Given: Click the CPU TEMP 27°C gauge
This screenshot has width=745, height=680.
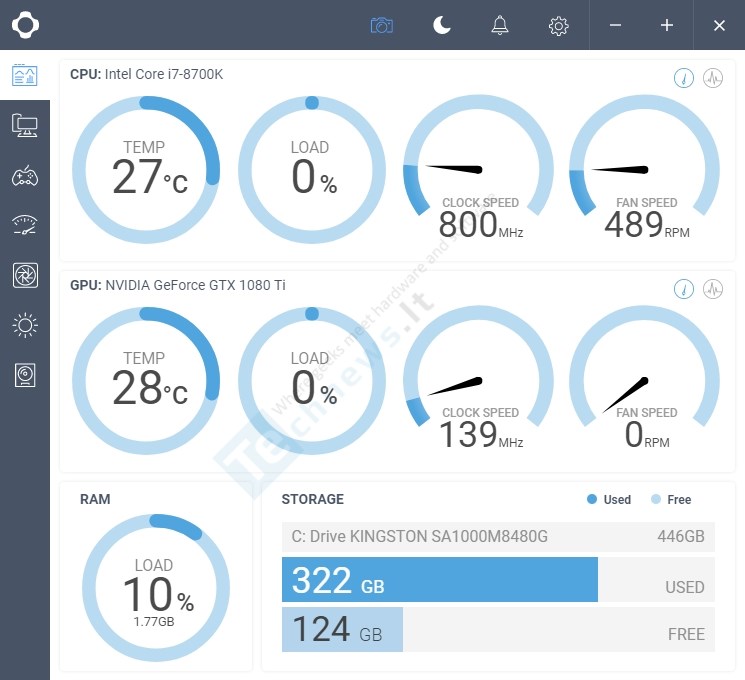Looking at the screenshot, I should [x=146, y=170].
